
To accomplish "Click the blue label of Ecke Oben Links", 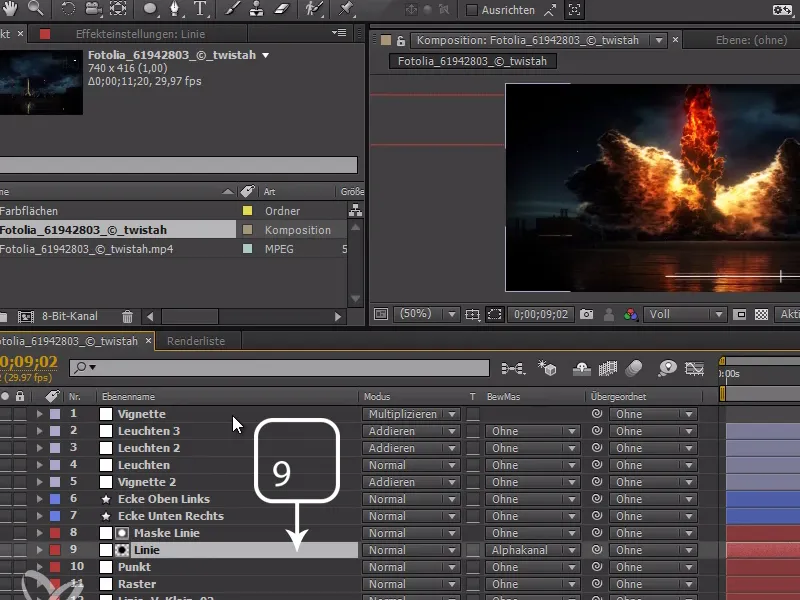I will click(55, 499).
